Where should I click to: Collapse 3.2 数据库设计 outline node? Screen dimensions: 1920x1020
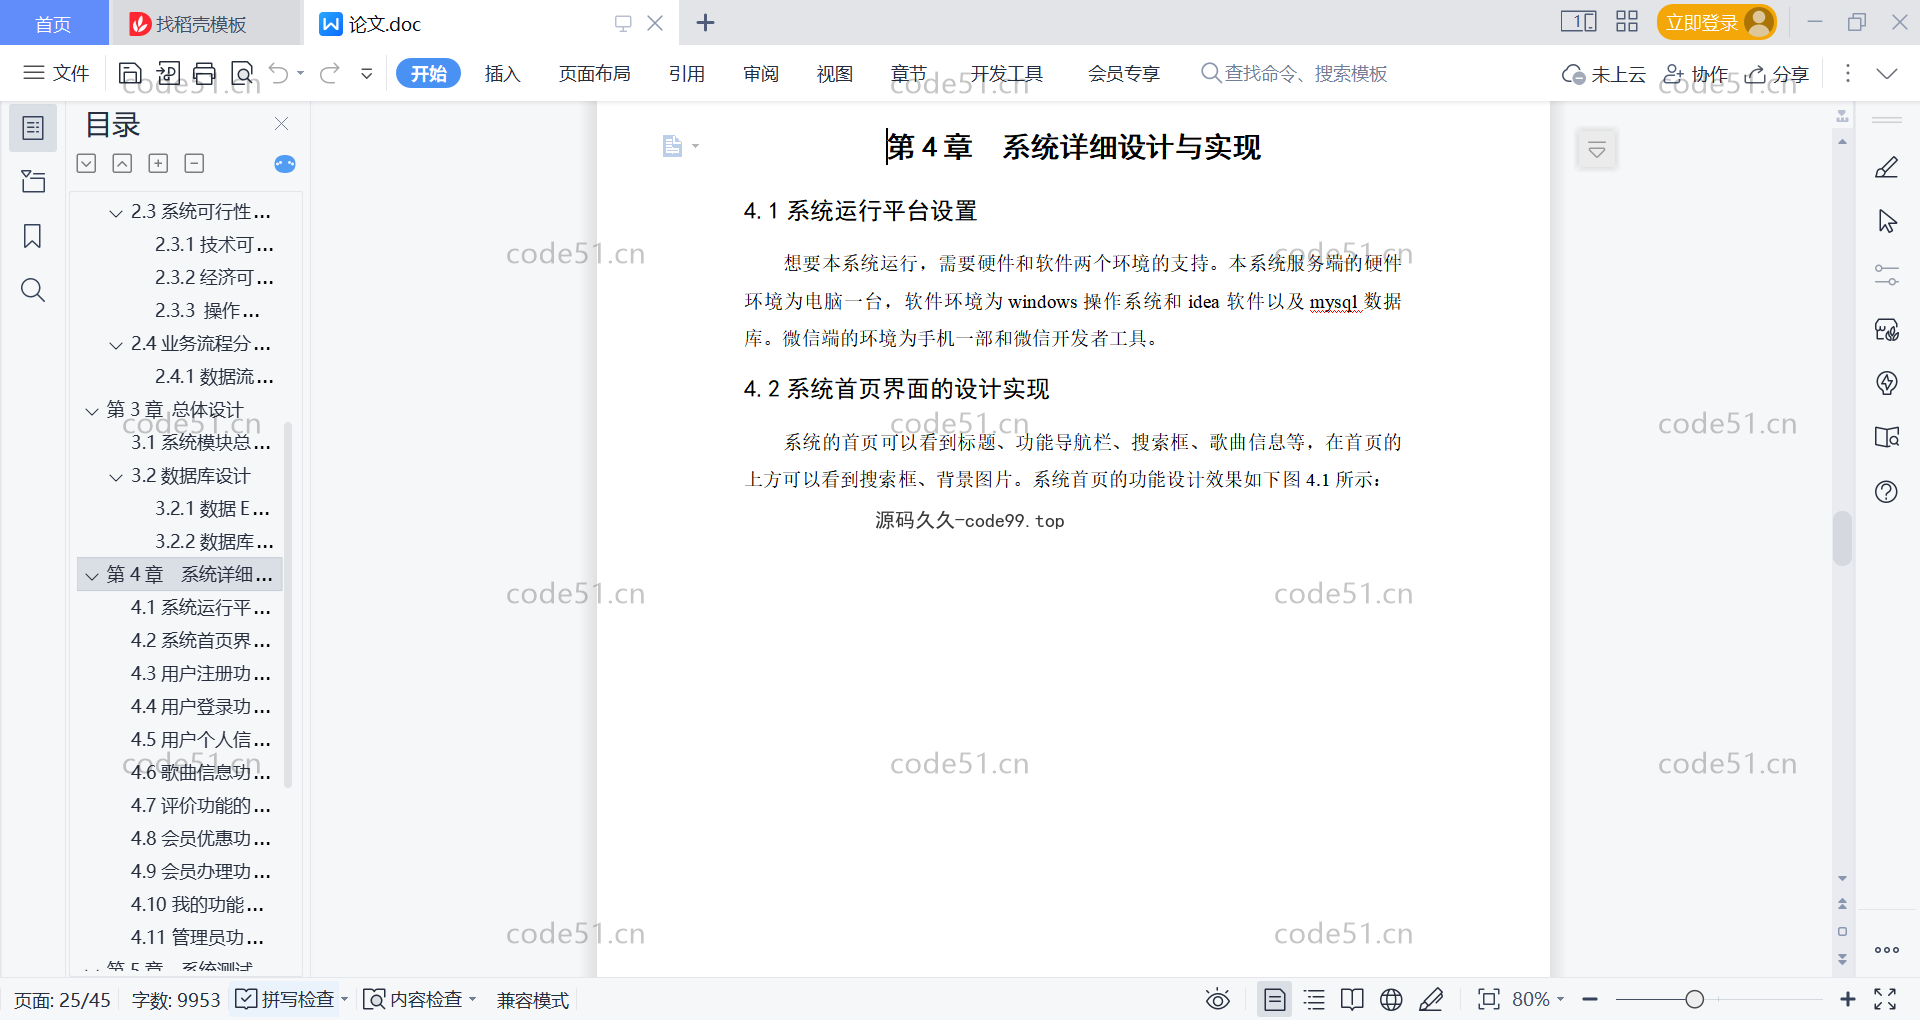coord(116,476)
